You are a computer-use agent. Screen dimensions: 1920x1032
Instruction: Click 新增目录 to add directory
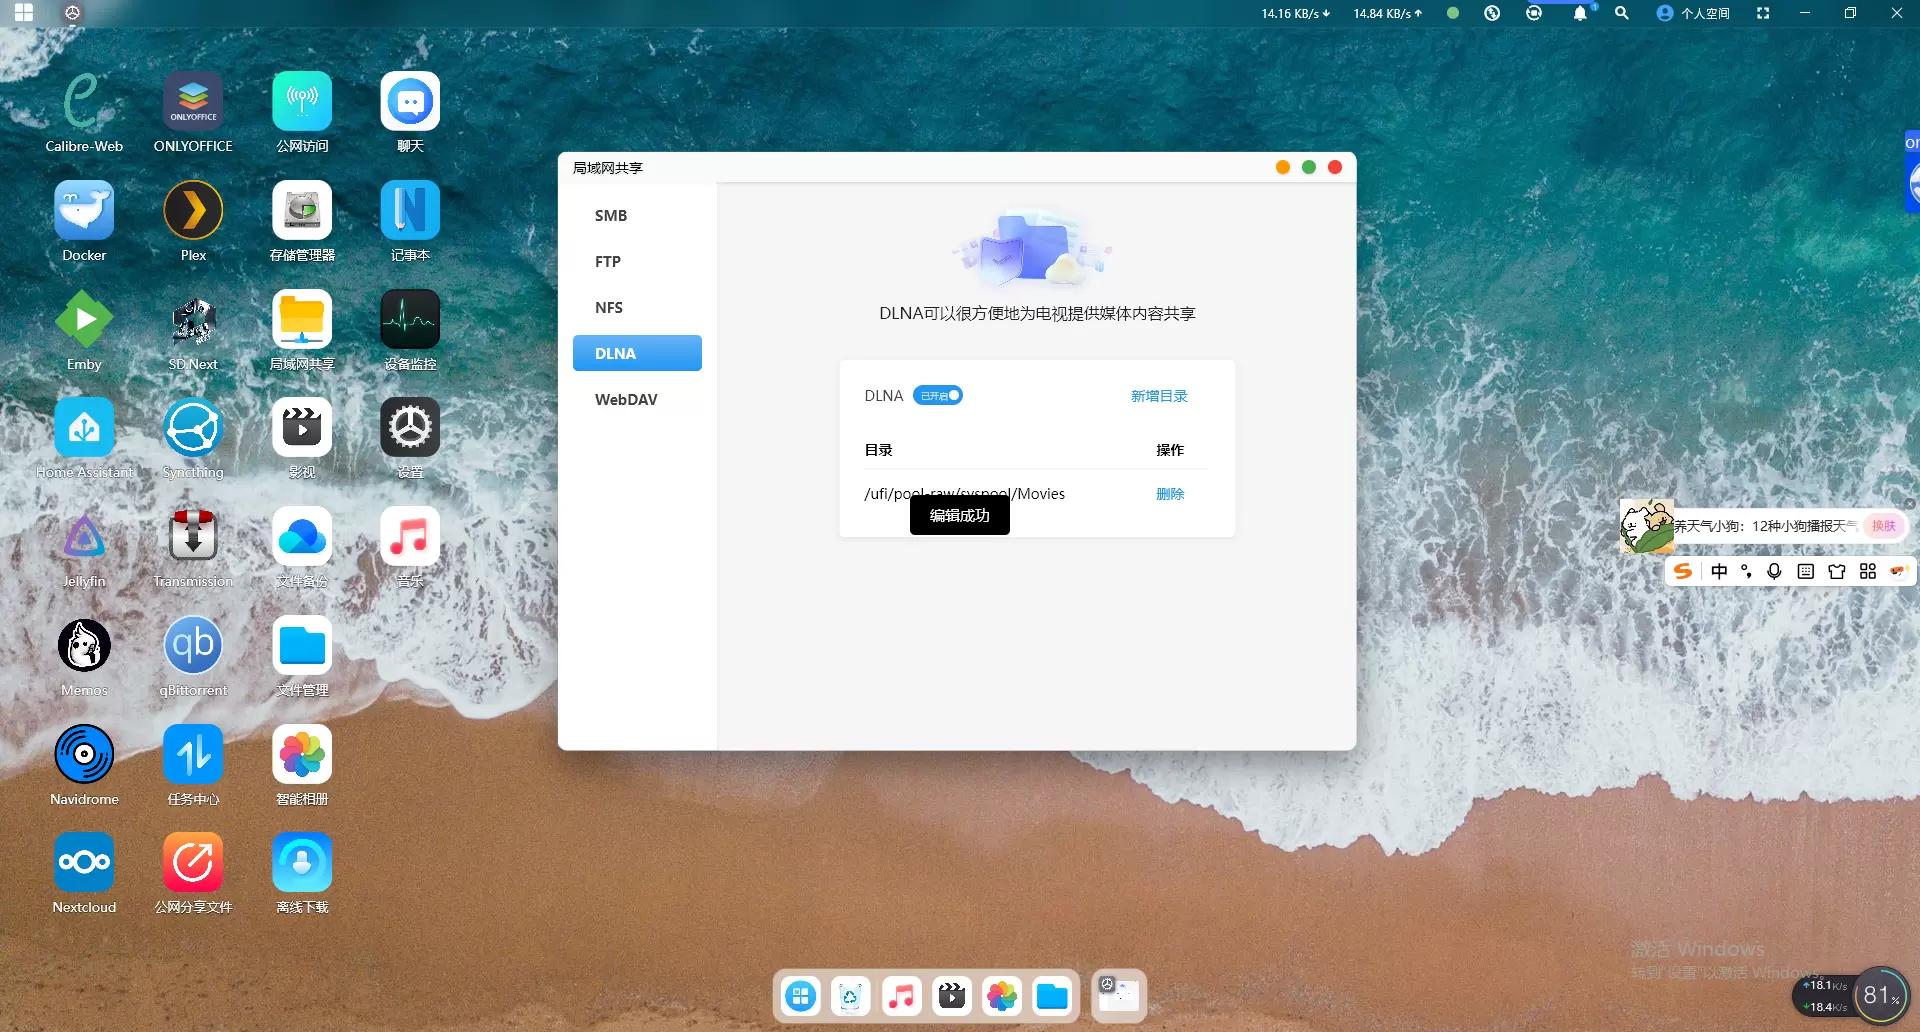pyautogui.click(x=1159, y=396)
